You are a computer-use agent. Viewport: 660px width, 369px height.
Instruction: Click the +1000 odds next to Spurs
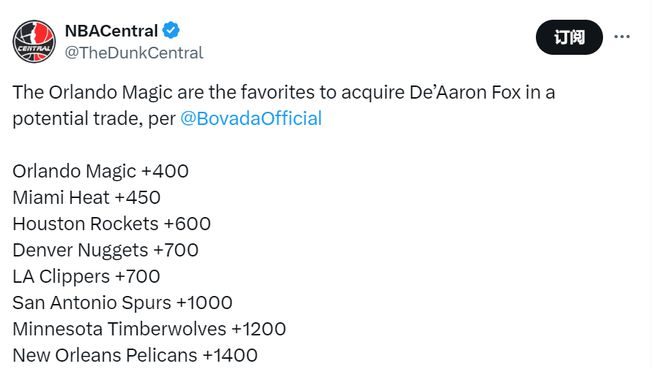pos(205,303)
